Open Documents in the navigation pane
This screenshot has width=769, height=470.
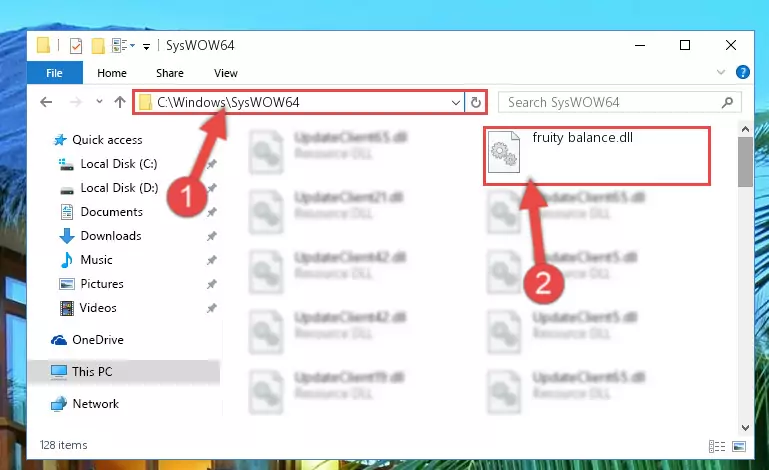(111, 212)
